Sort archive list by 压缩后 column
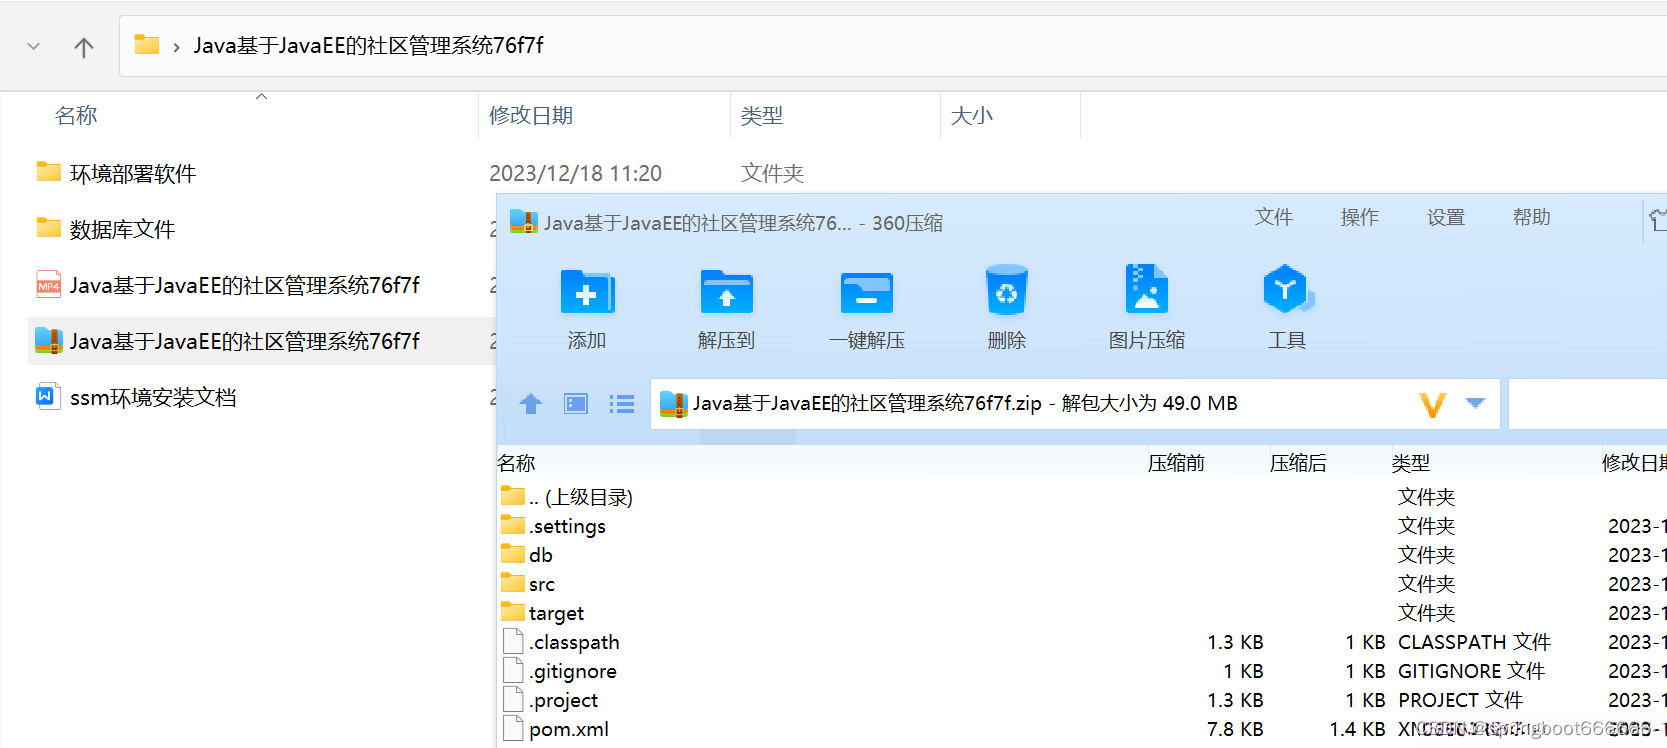The height and width of the screenshot is (748, 1667). click(1298, 463)
